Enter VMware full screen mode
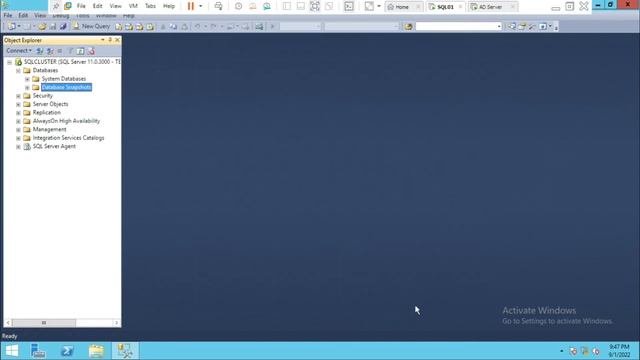 tap(315, 6)
